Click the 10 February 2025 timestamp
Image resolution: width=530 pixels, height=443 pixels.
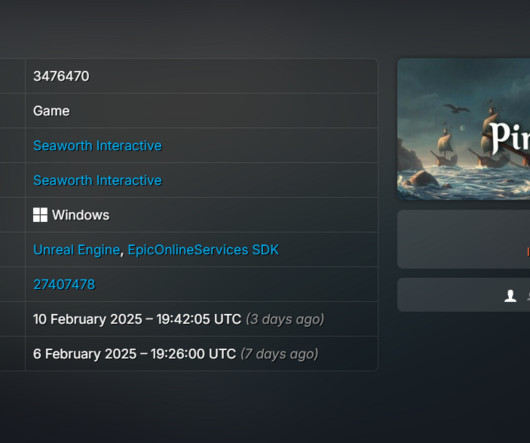pyautogui.click(x=137, y=319)
